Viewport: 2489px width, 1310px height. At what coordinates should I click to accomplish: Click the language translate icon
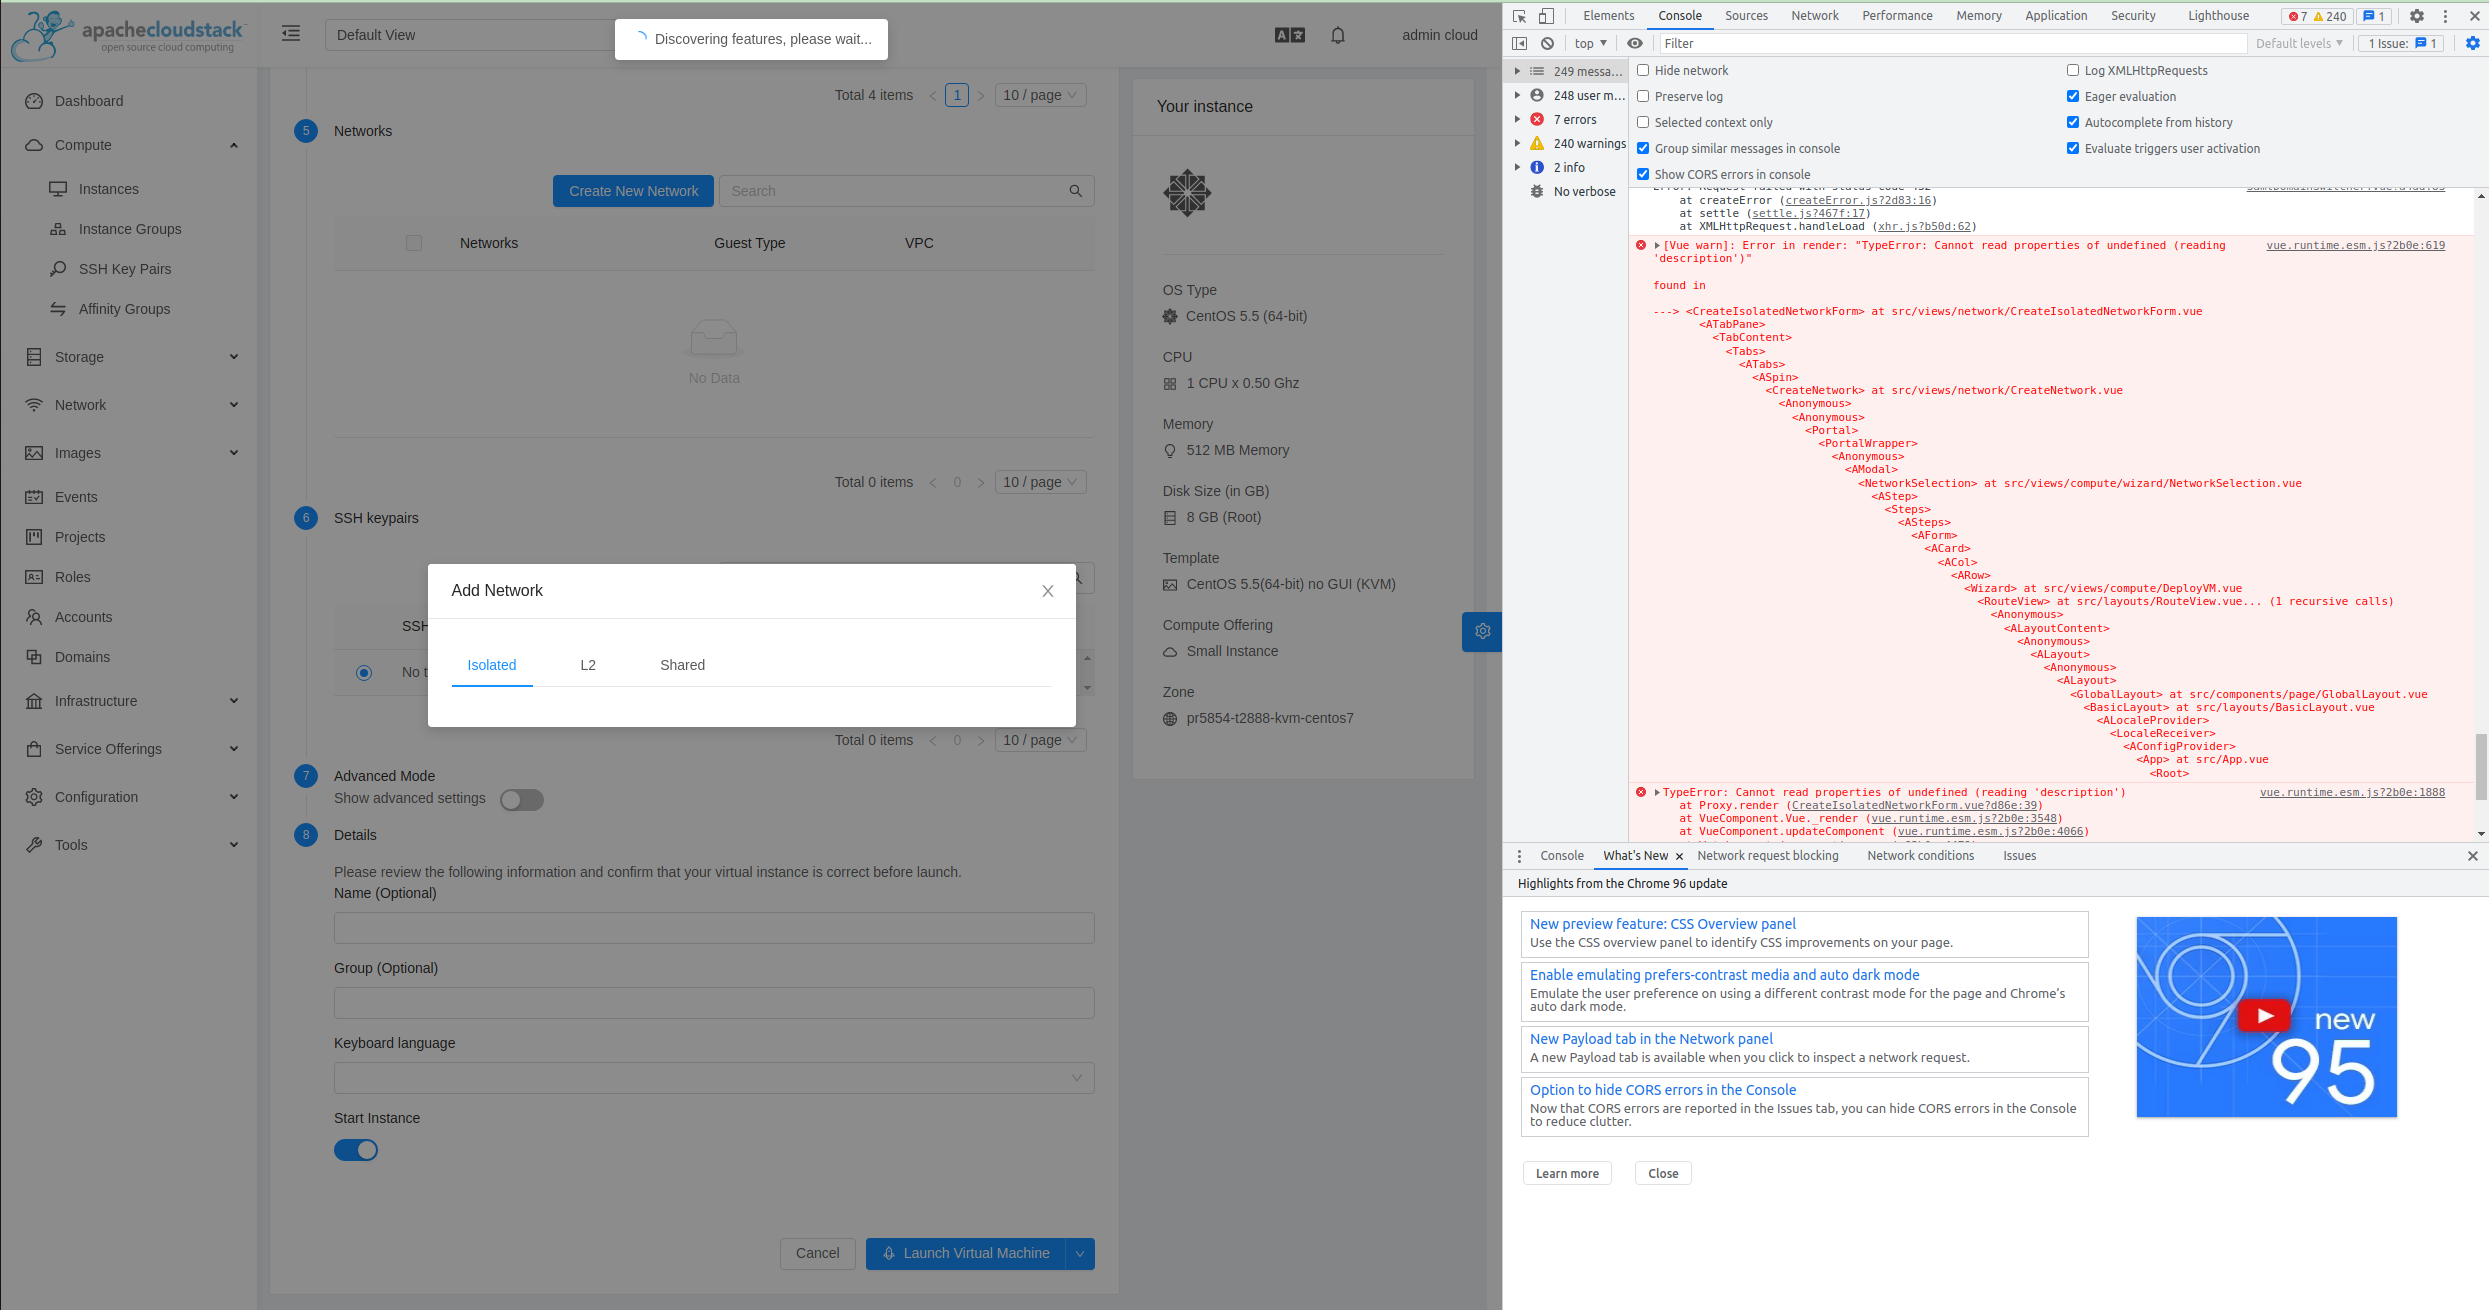pyautogui.click(x=1289, y=35)
